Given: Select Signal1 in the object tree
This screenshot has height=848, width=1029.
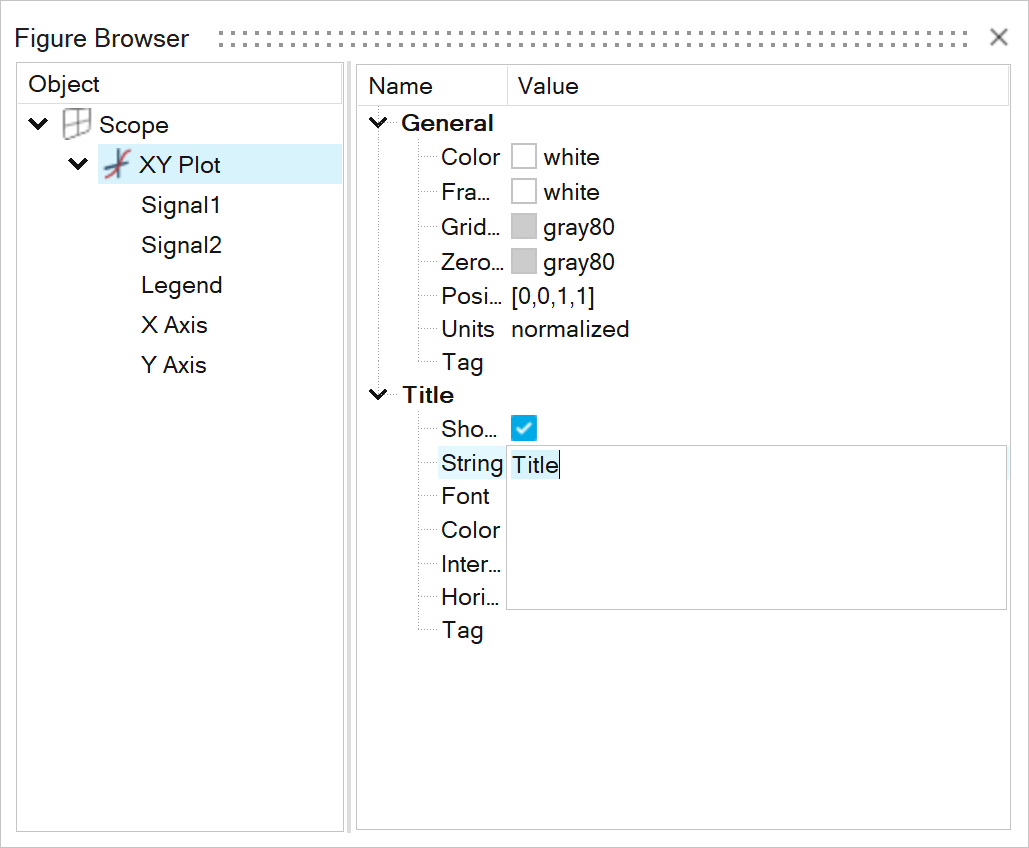Looking at the screenshot, I should [x=181, y=205].
